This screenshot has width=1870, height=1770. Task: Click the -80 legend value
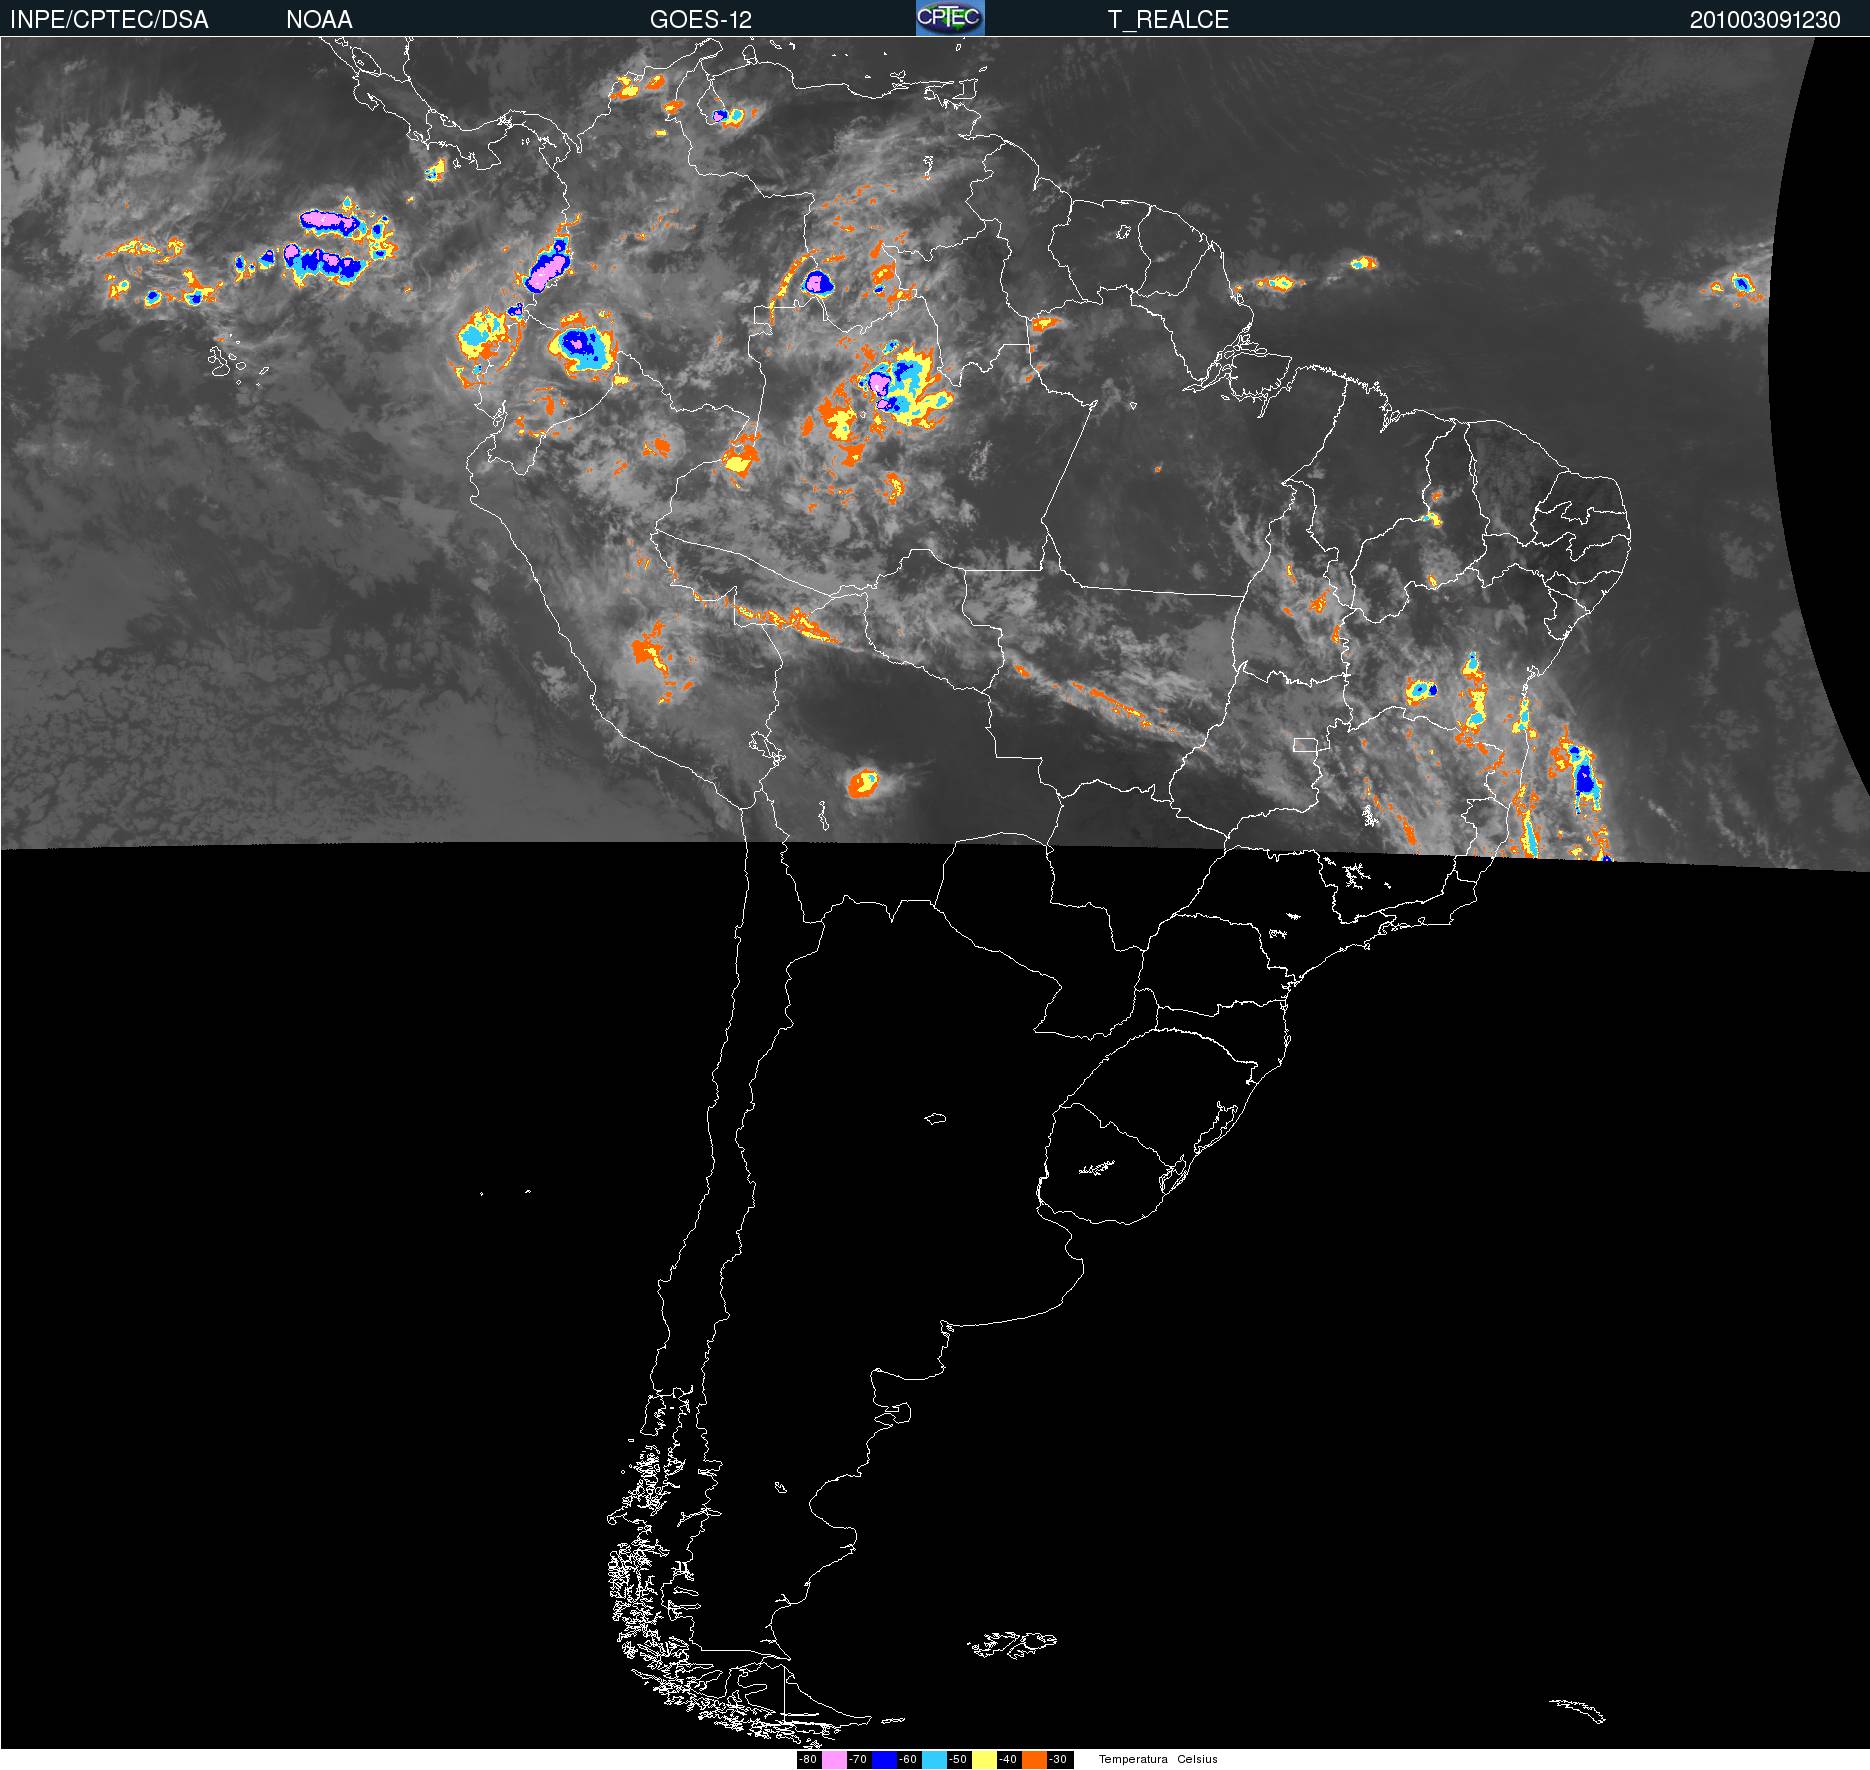[x=808, y=1760]
